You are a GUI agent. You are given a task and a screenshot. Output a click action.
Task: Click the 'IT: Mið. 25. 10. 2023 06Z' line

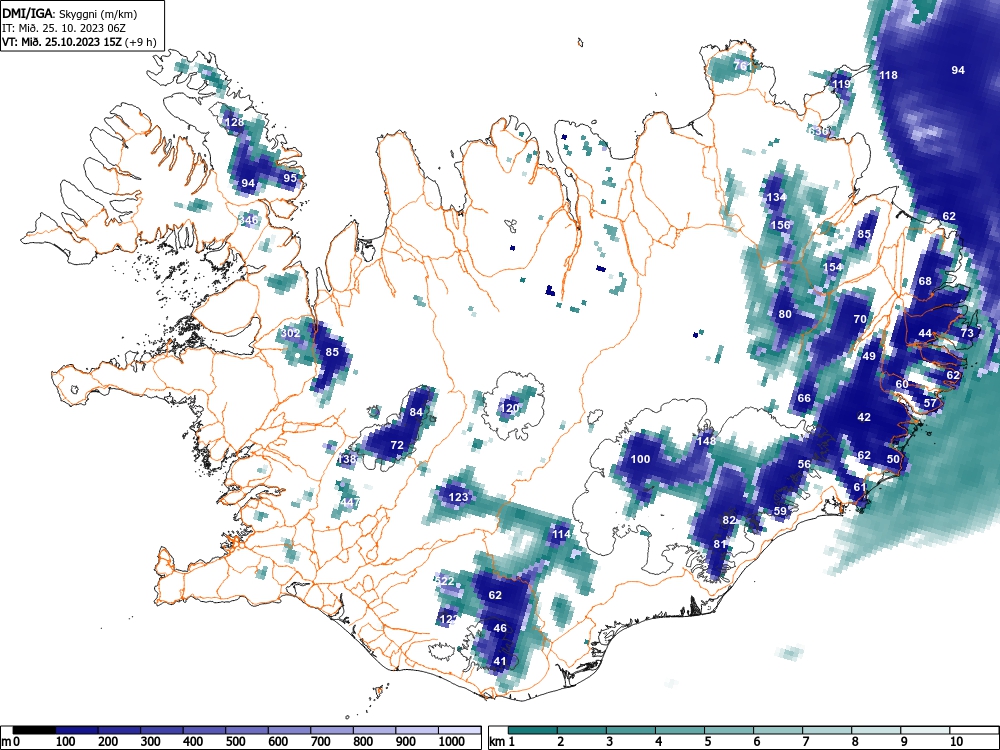[64, 28]
